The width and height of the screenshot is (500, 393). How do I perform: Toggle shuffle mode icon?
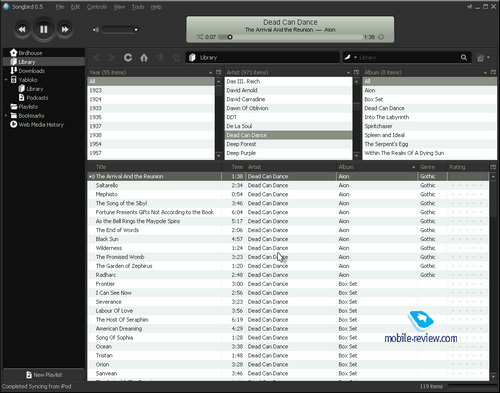199,37
